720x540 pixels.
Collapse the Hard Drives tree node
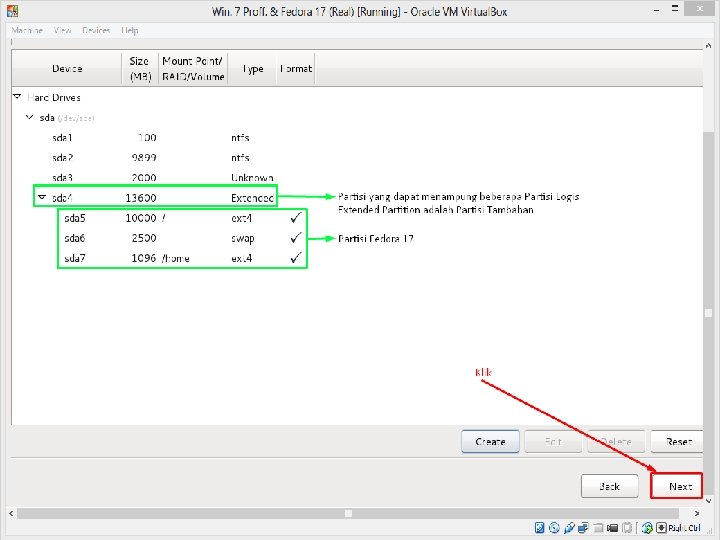pyautogui.click(x=17, y=96)
